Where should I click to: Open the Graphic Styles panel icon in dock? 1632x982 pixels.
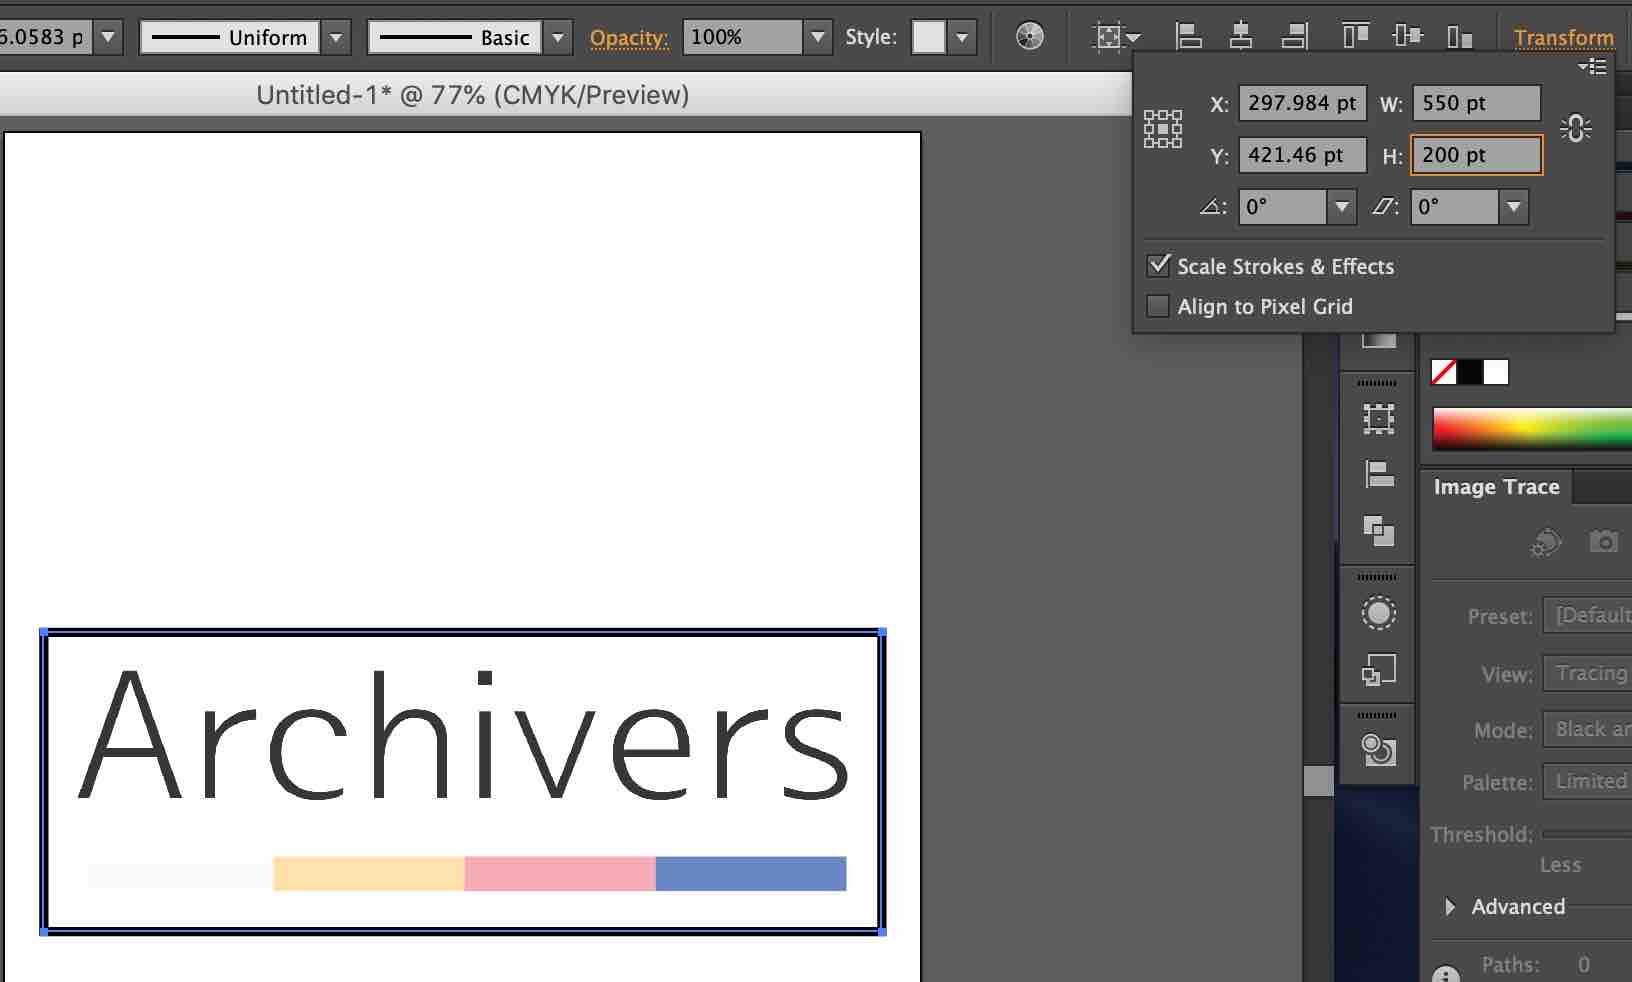pyautogui.click(x=1379, y=669)
